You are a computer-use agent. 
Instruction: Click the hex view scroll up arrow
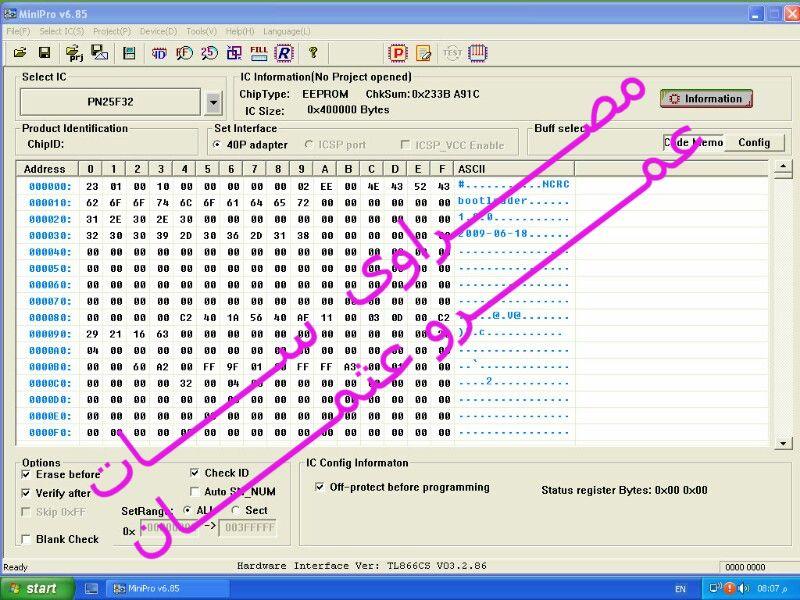click(x=783, y=166)
